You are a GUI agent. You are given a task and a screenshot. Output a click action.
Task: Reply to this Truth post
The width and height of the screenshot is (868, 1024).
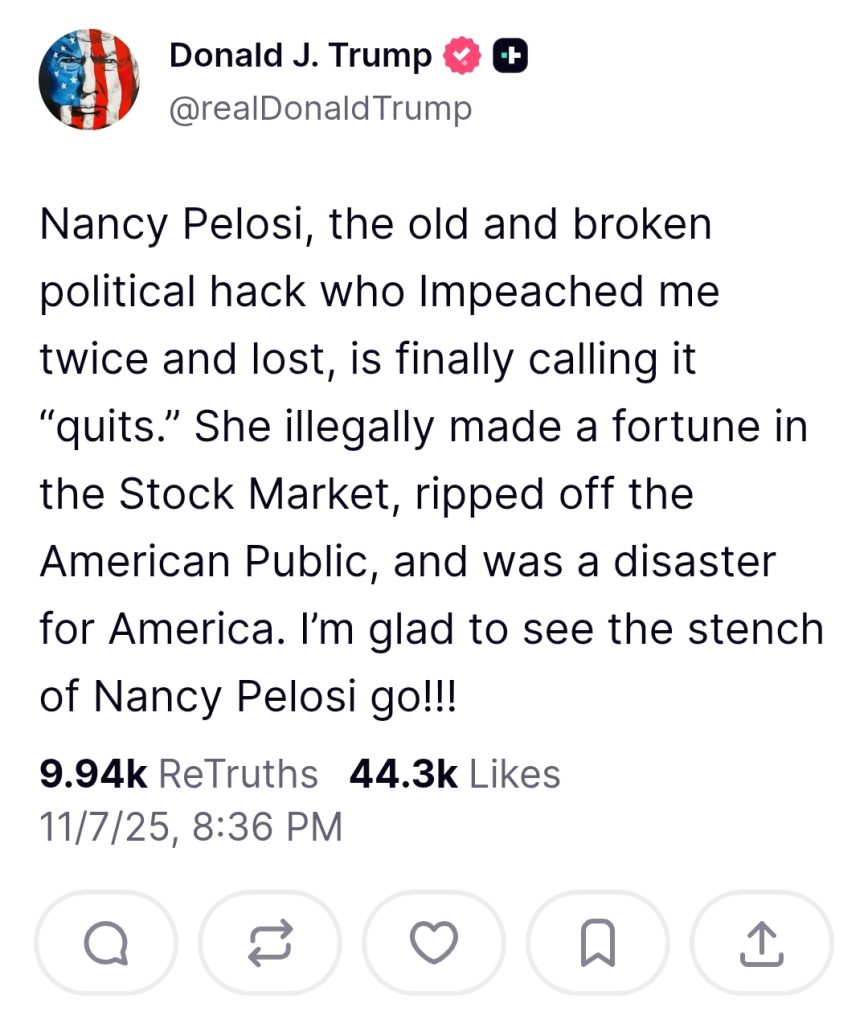point(106,941)
